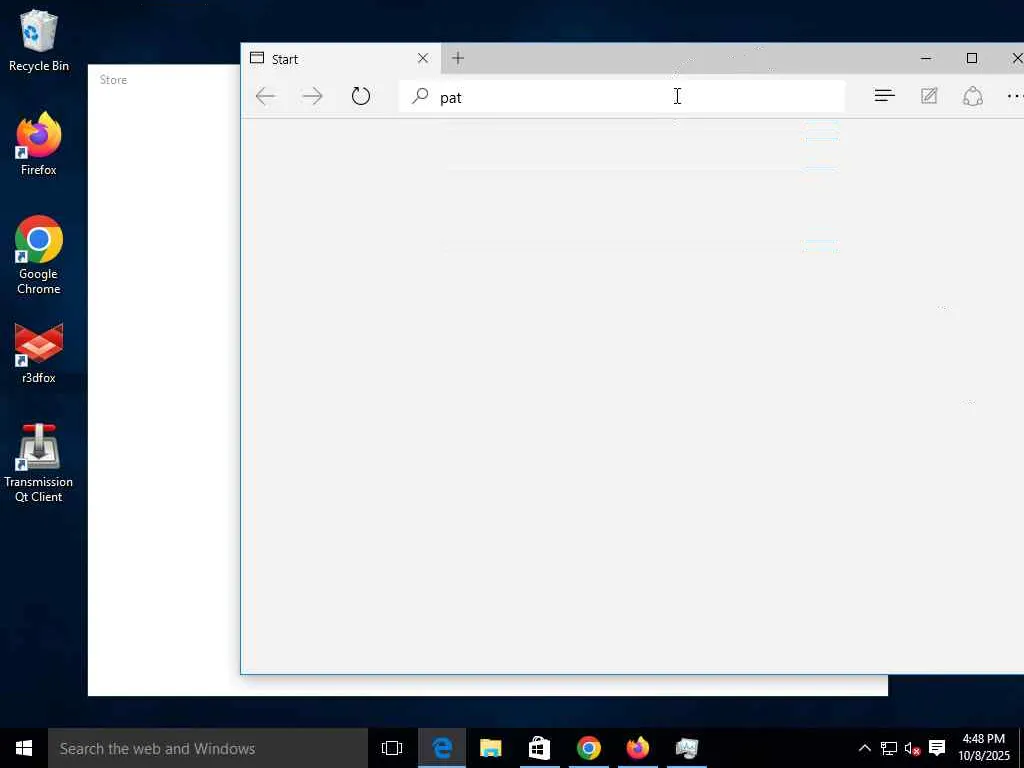Open the Edge More actions ellipsis
Viewport: 1024px width, 768px height.
point(1014,96)
